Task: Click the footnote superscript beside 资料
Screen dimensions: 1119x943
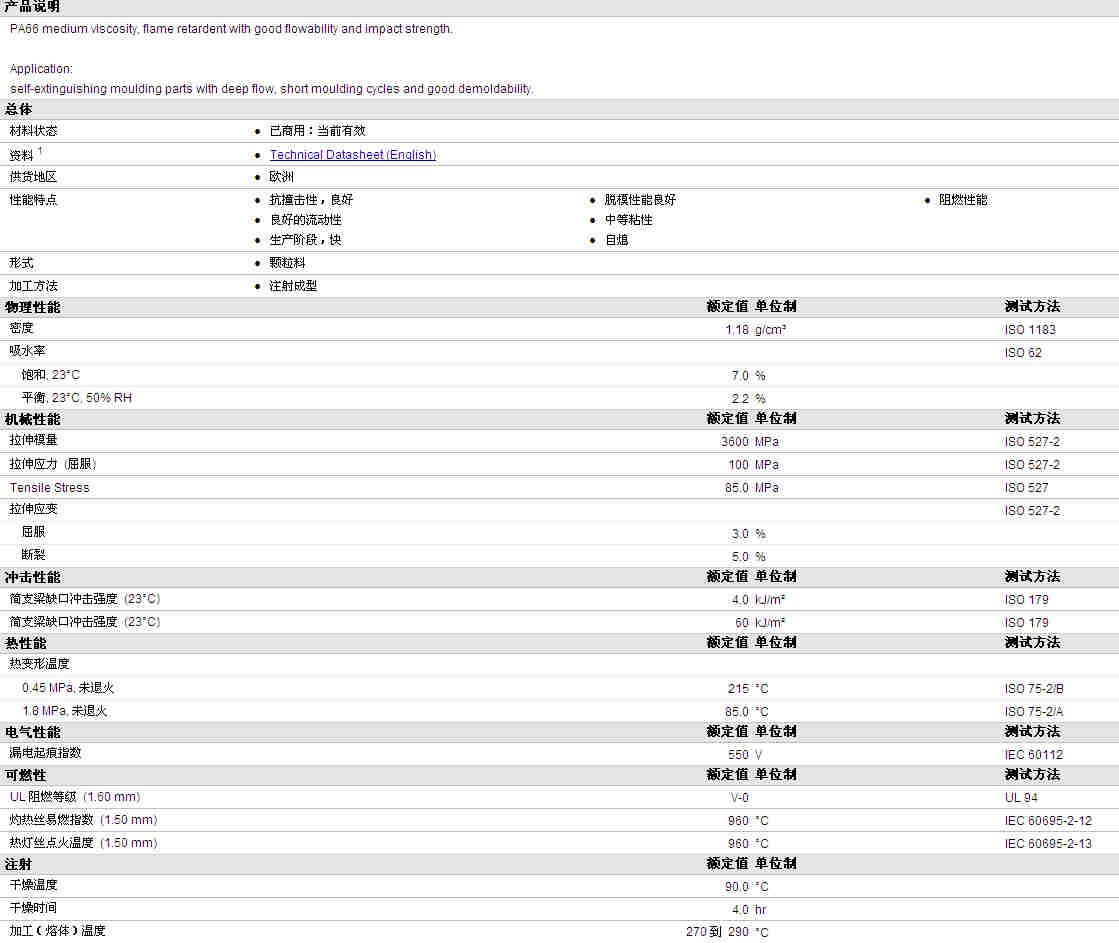Action: point(40,151)
